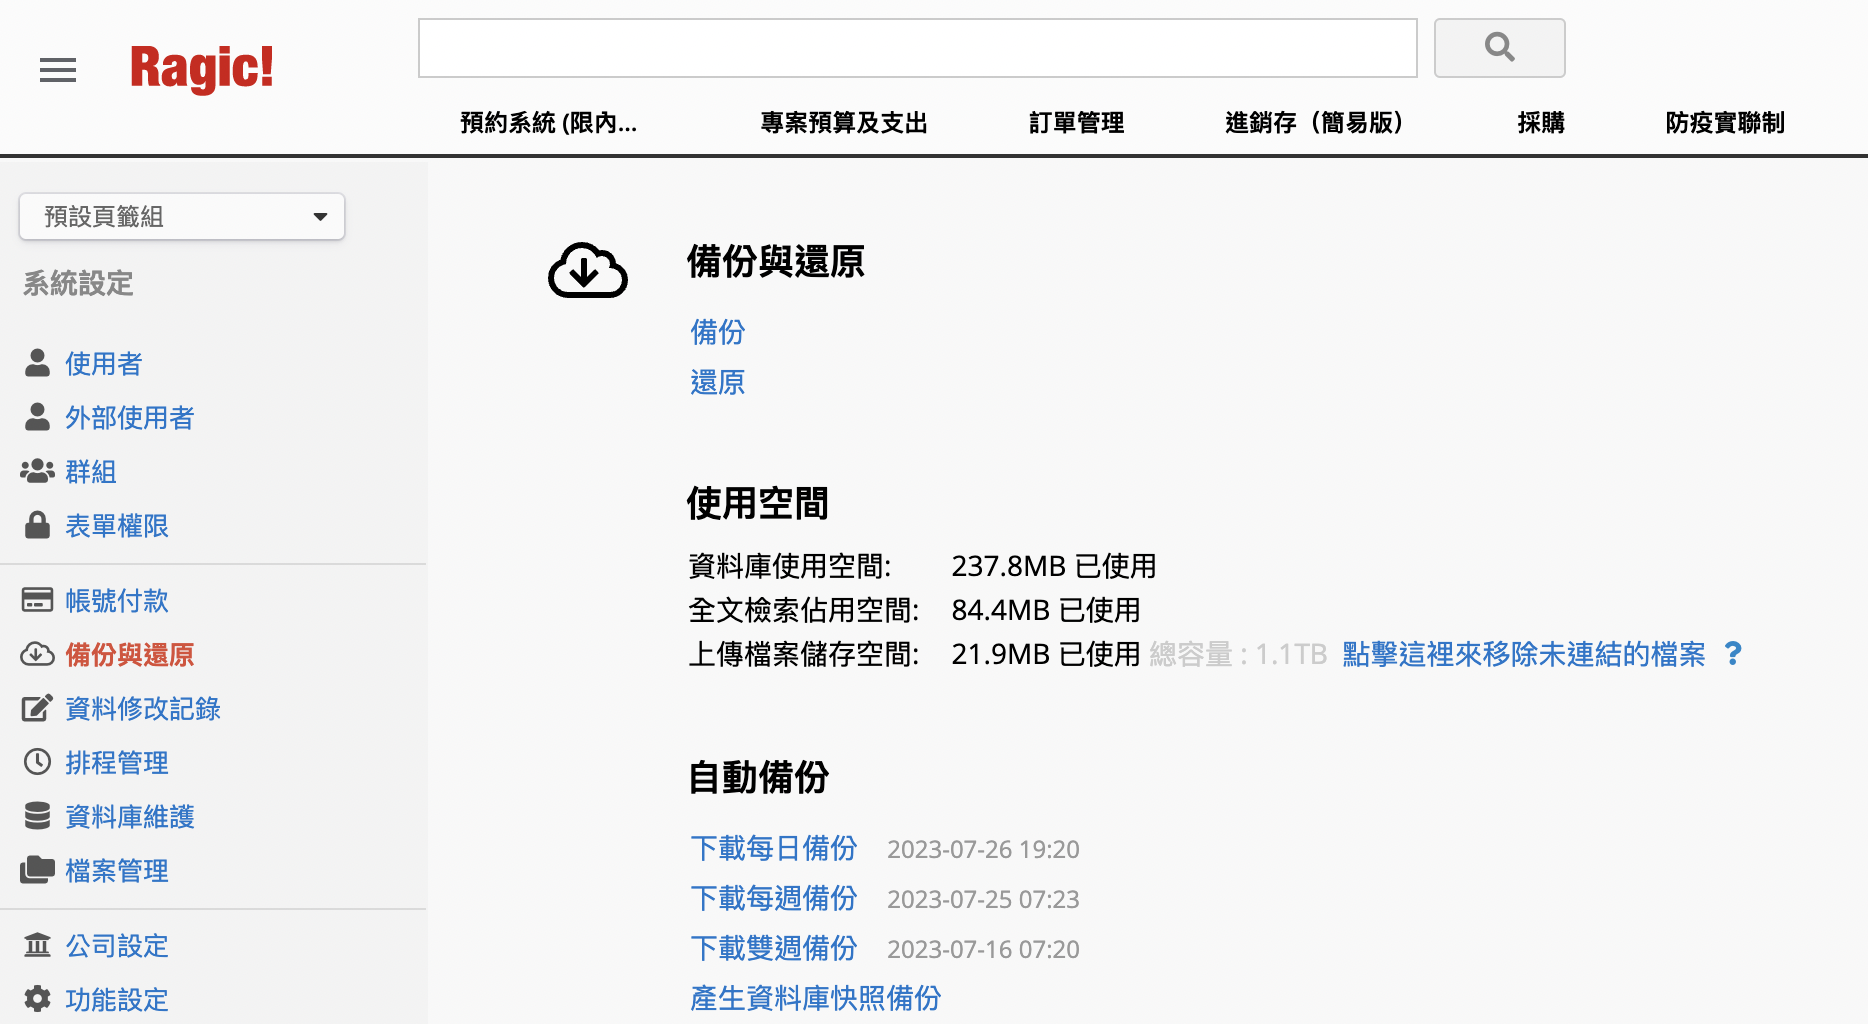Click the cloud download icon beside 備份與還原 heading
This screenshot has height=1024, width=1868.
click(x=588, y=270)
